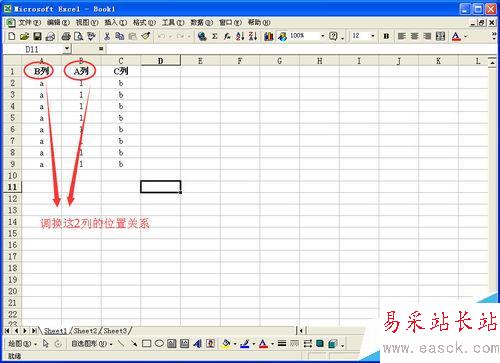
Task: Open Print Preview from toolbar
Action: [79, 36]
